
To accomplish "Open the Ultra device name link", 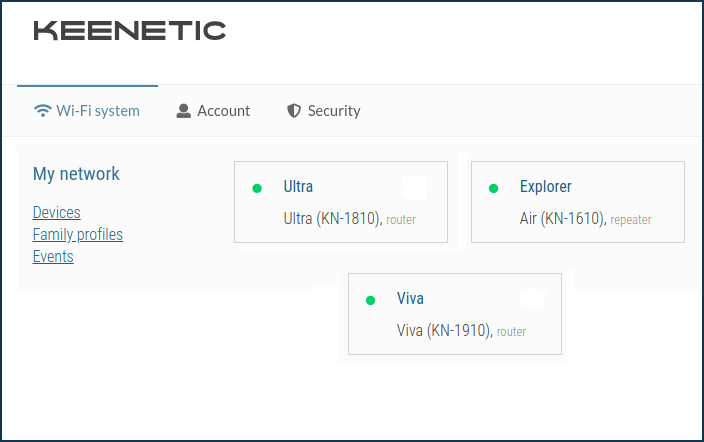I will point(298,187).
